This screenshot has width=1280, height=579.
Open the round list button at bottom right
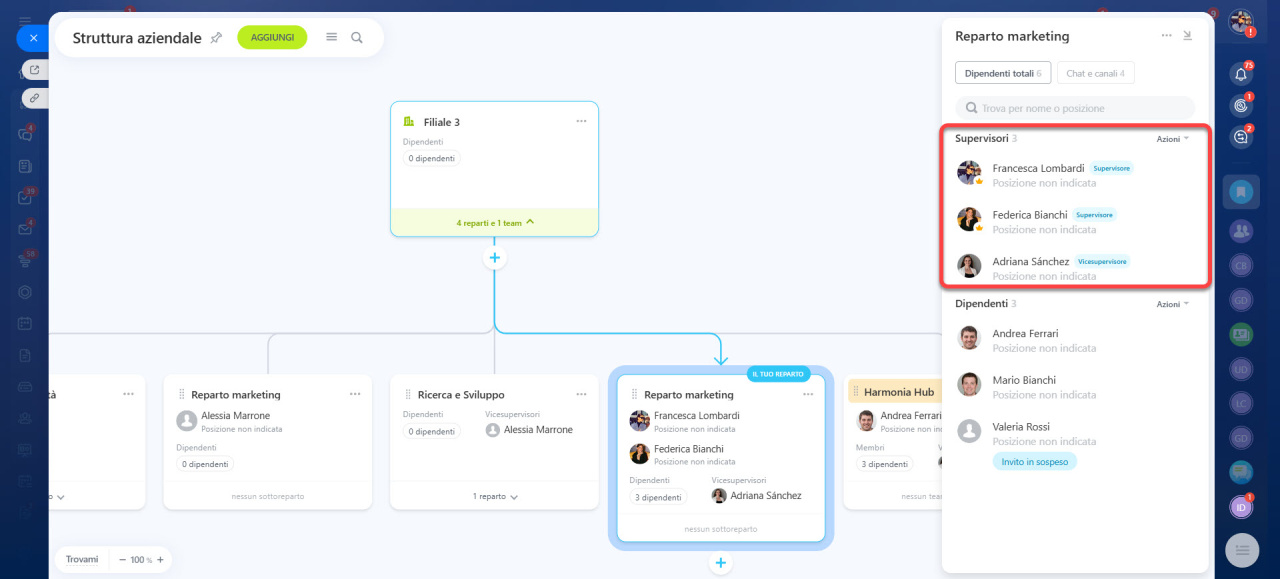1242,549
